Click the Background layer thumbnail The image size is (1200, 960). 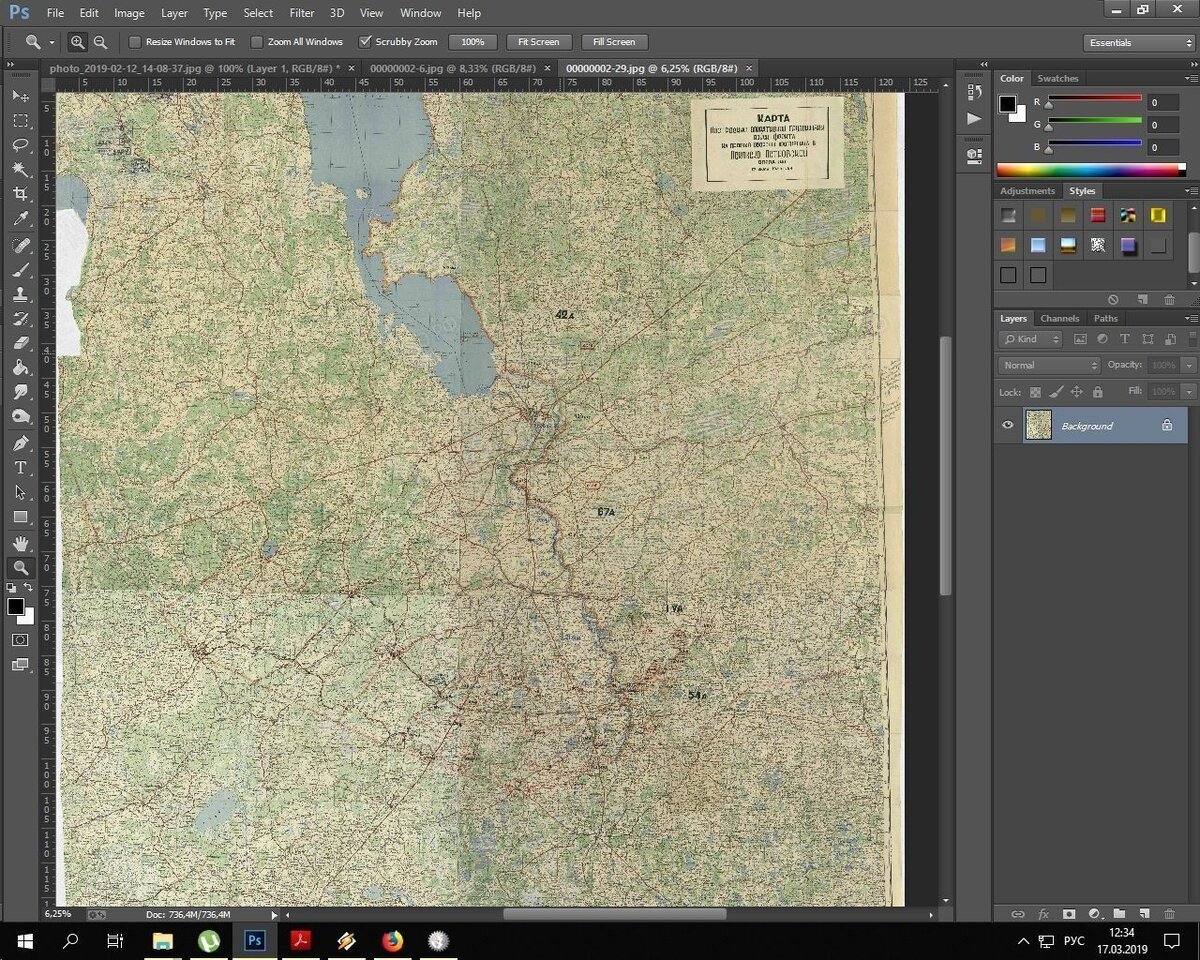click(x=1039, y=426)
